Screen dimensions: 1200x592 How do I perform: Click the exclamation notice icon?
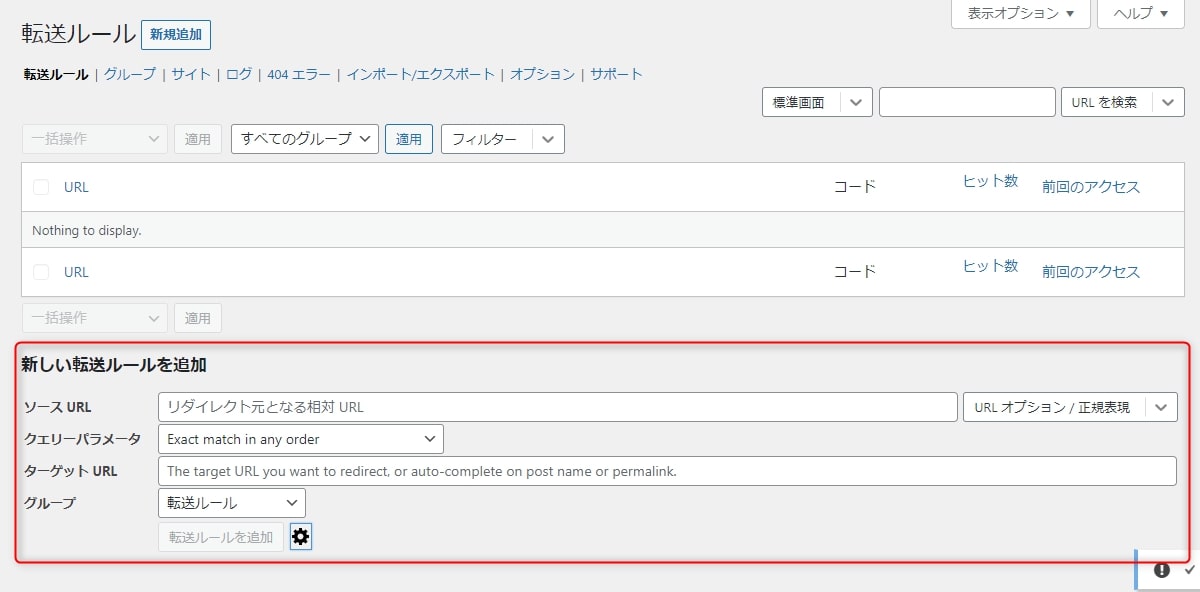[x=1161, y=570]
